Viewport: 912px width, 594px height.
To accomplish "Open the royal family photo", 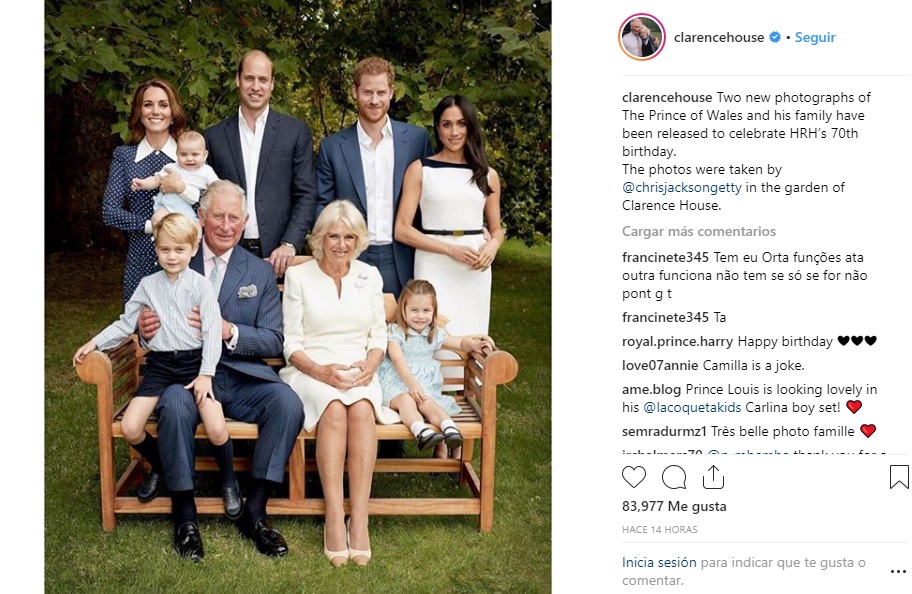I will pos(298,297).
